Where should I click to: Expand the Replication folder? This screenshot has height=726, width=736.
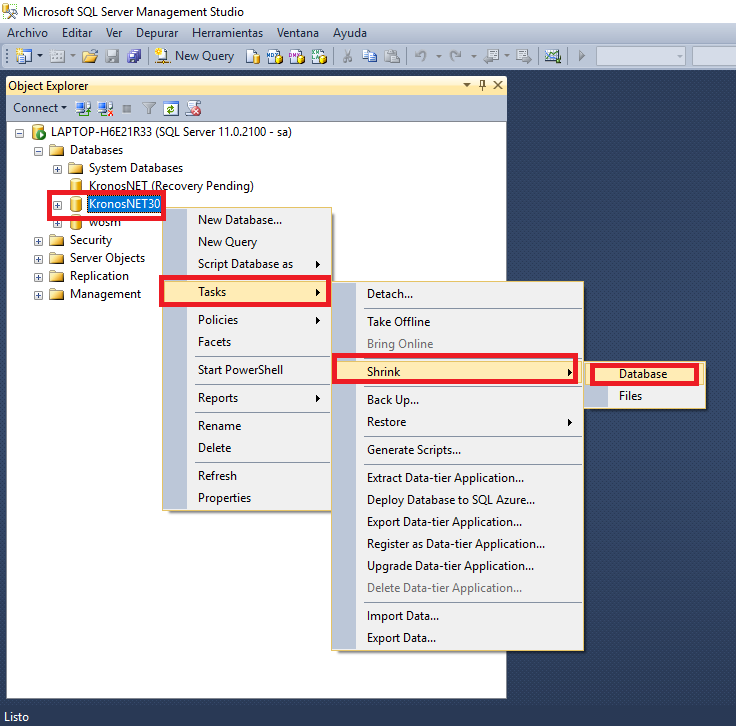(38, 277)
